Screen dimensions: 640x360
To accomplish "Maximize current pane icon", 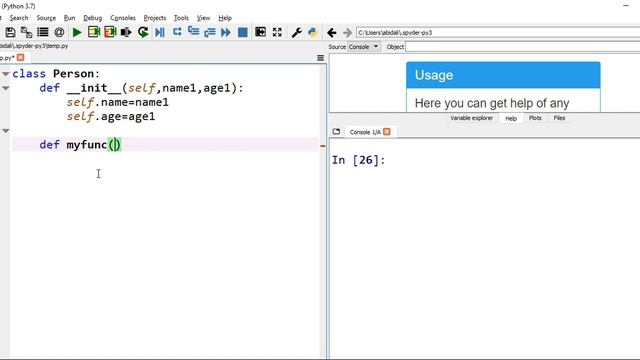I will coord(260,32).
